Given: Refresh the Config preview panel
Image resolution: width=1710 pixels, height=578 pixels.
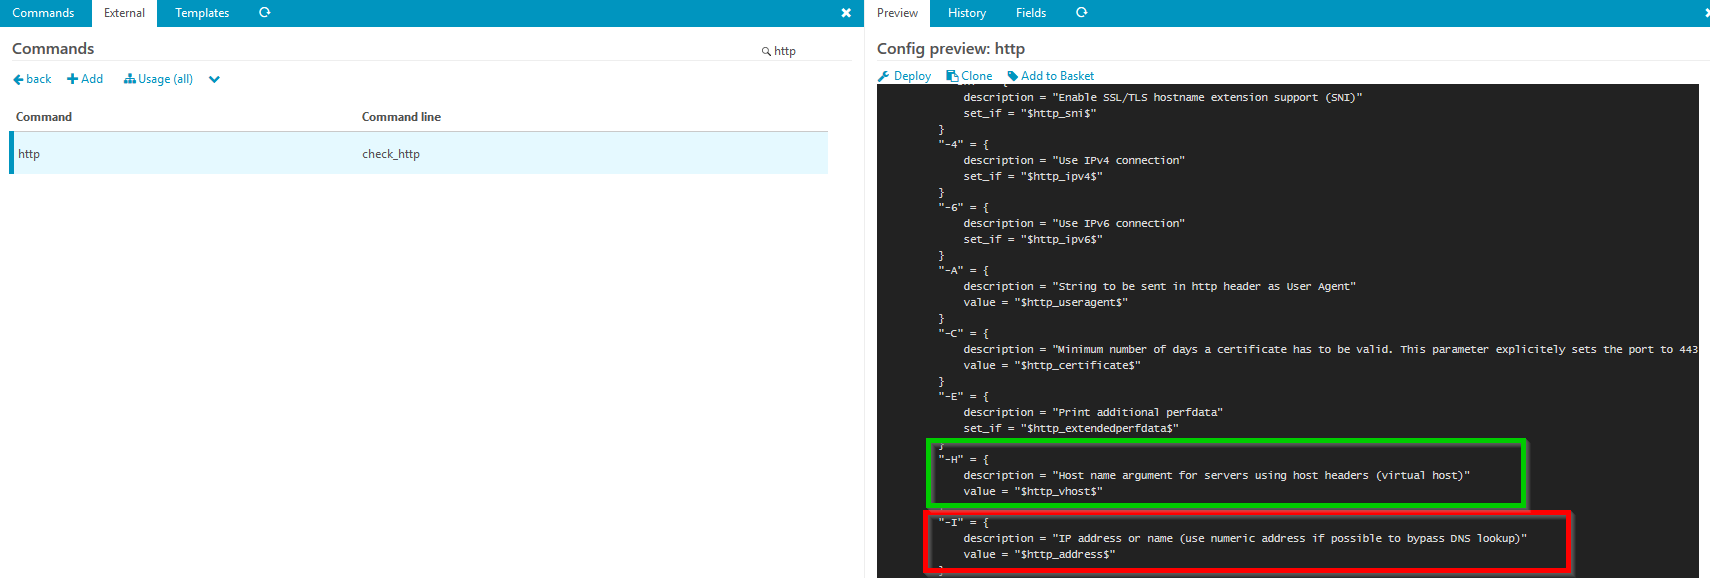Looking at the screenshot, I should click(1081, 13).
